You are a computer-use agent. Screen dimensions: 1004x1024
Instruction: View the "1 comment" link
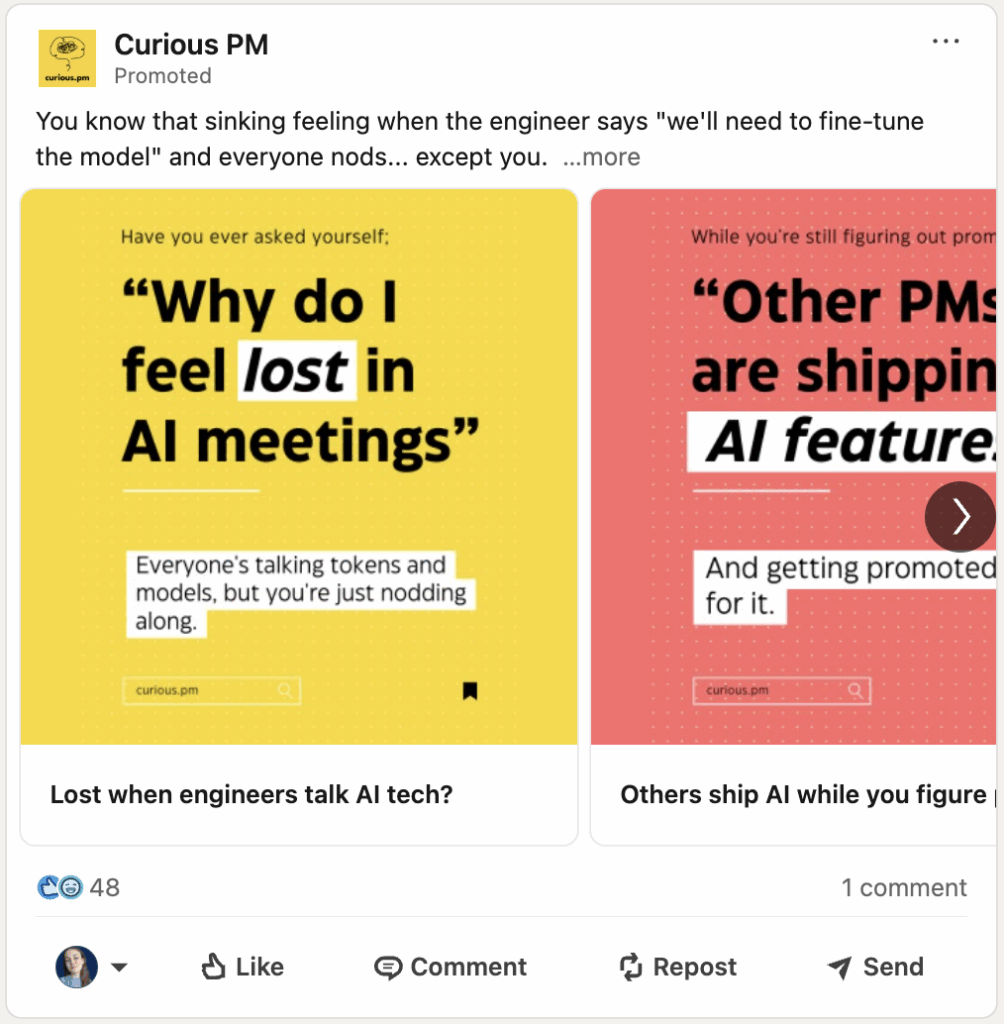coord(904,887)
